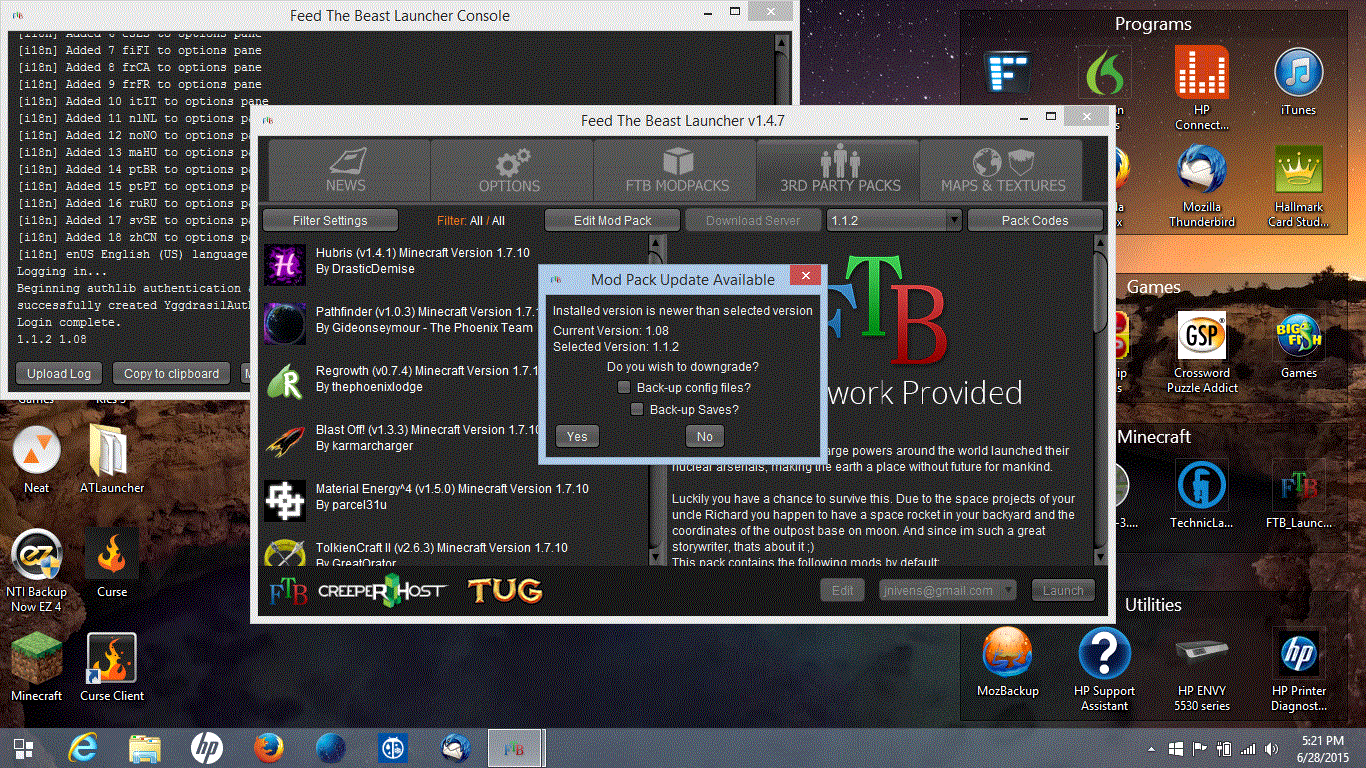This screenshot has width=1366, height=768.
Task: Click the Edit profile button
Action: (843, 590)
